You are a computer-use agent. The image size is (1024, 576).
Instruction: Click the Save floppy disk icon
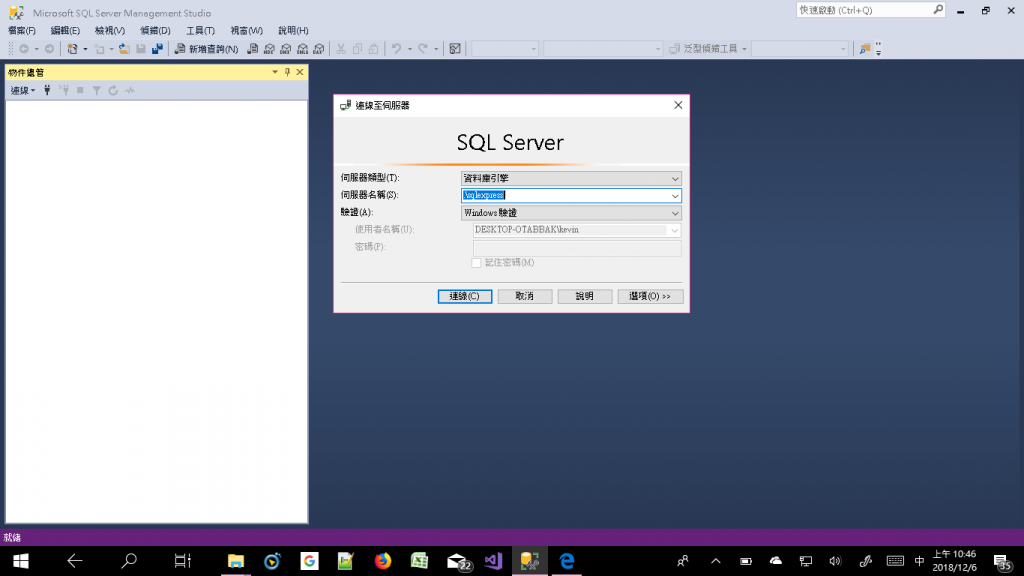click(140, 49)
